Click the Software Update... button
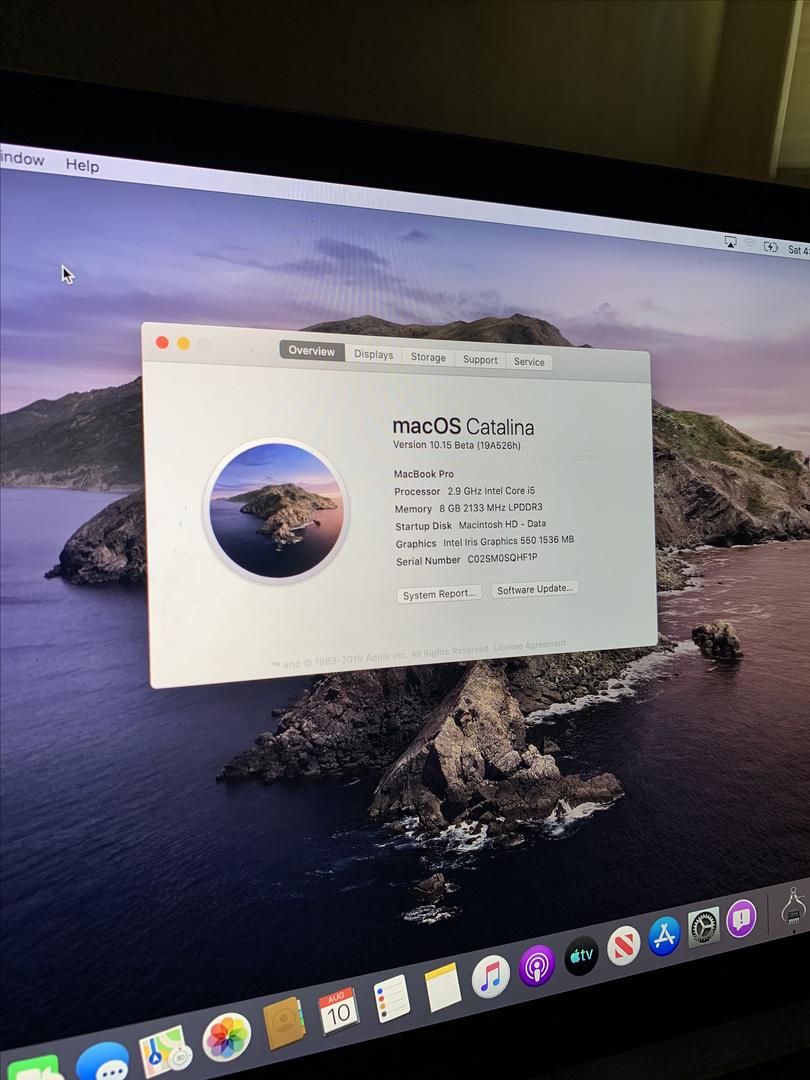 [x=534, y=589]
